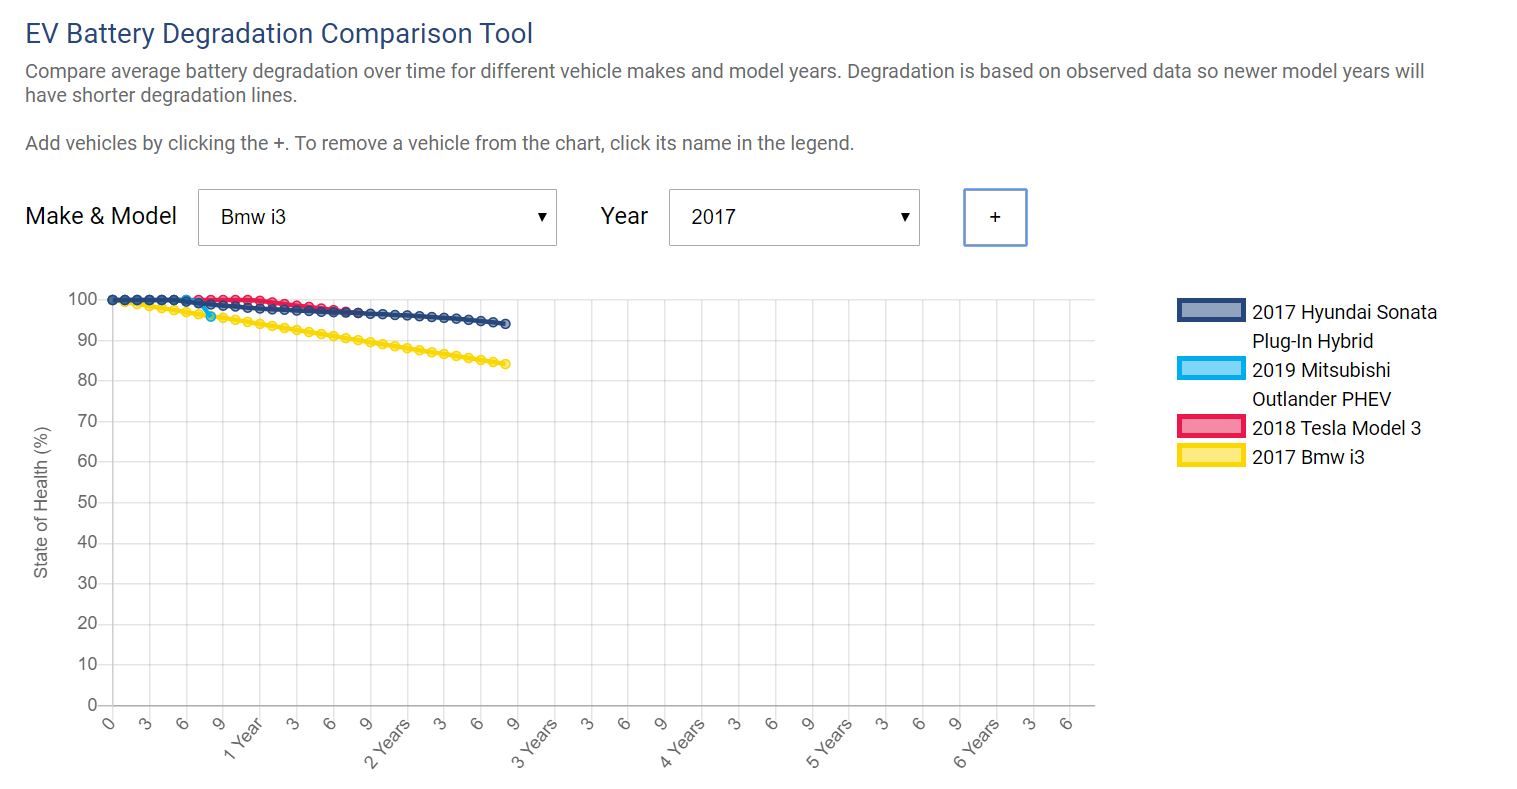Click the 4 Years x-axis label
The width and height of the screenshot is (1517, 789).
(682, 743)
